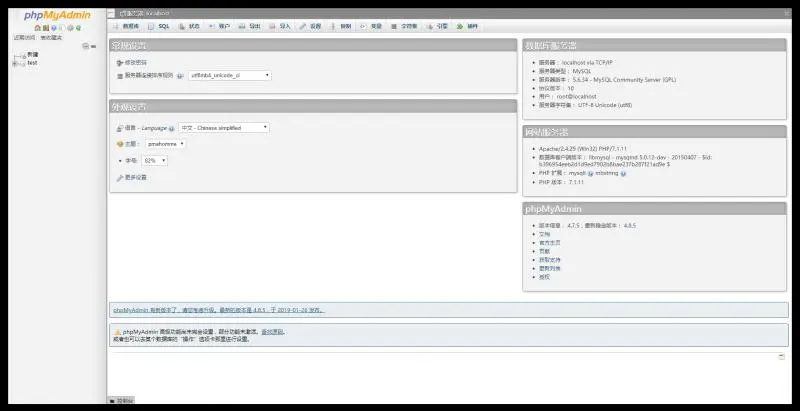The image size is (800, 411).
Task: Click small open-new-window icon at bottom right
Action: click(x=782, y=356)
